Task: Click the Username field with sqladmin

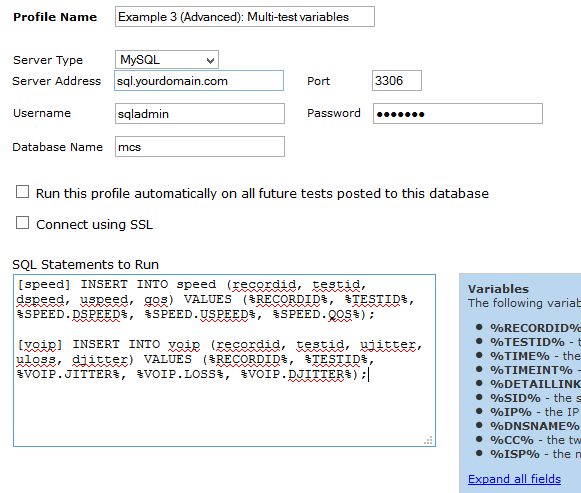Action: point(200,114)
